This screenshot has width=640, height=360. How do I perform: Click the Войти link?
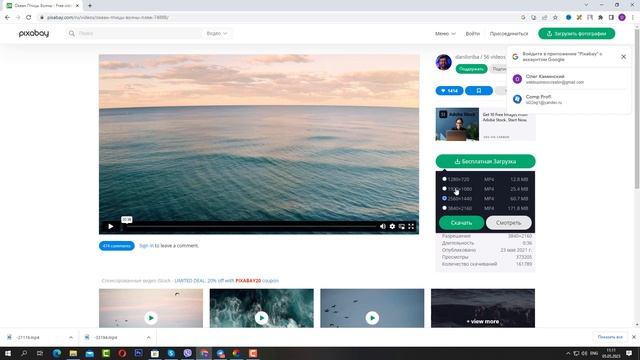tap(473, 33)
